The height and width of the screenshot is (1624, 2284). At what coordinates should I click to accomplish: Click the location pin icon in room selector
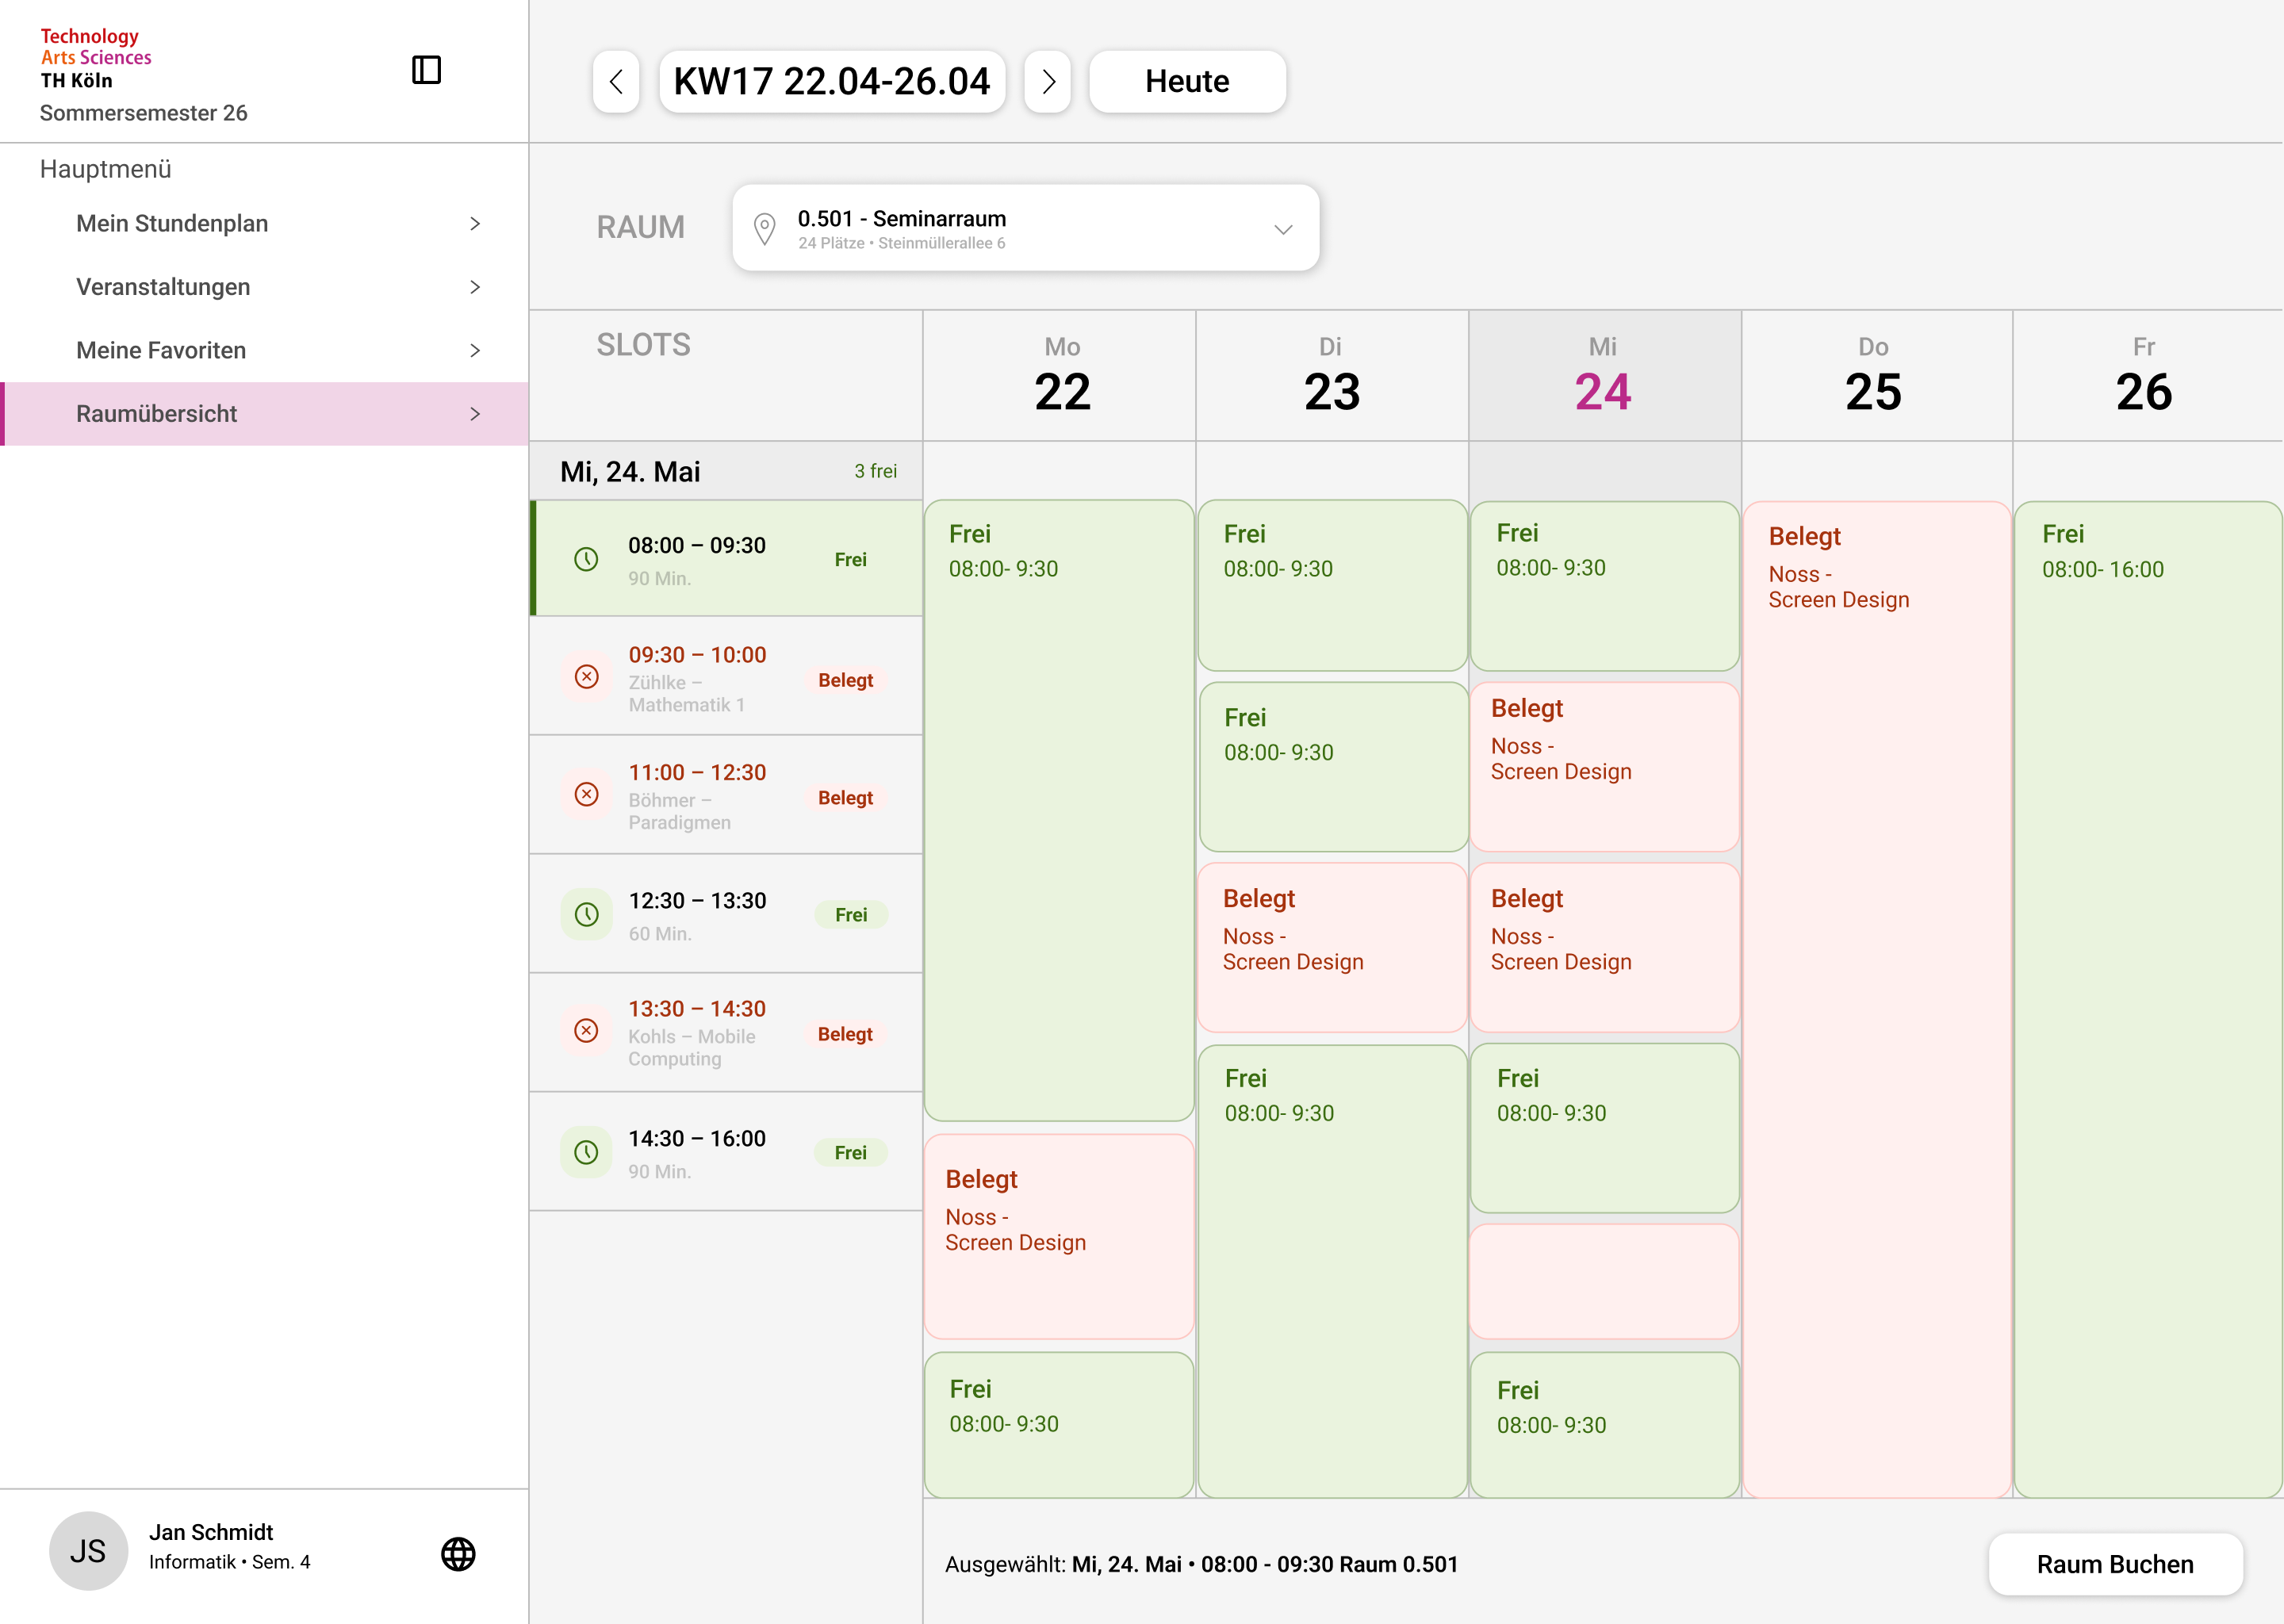[764, 229]
